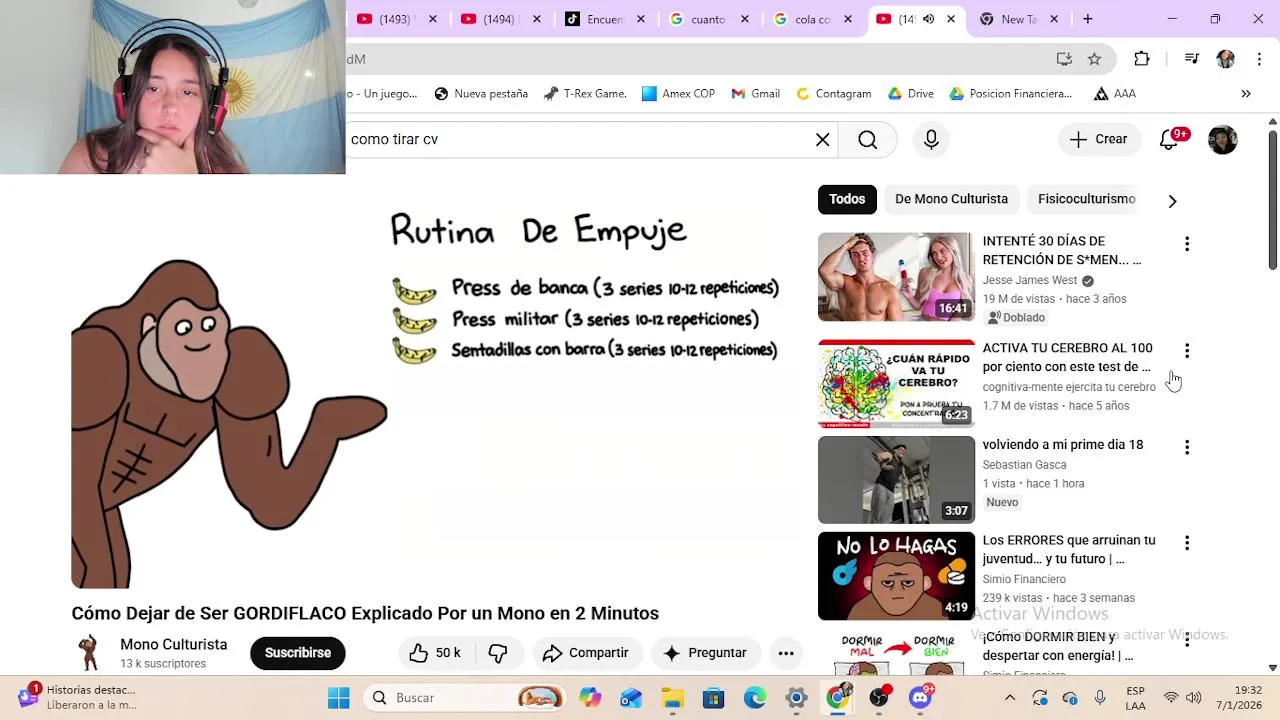
Task: Select the Todos filter chip
Action: [847, 199]
